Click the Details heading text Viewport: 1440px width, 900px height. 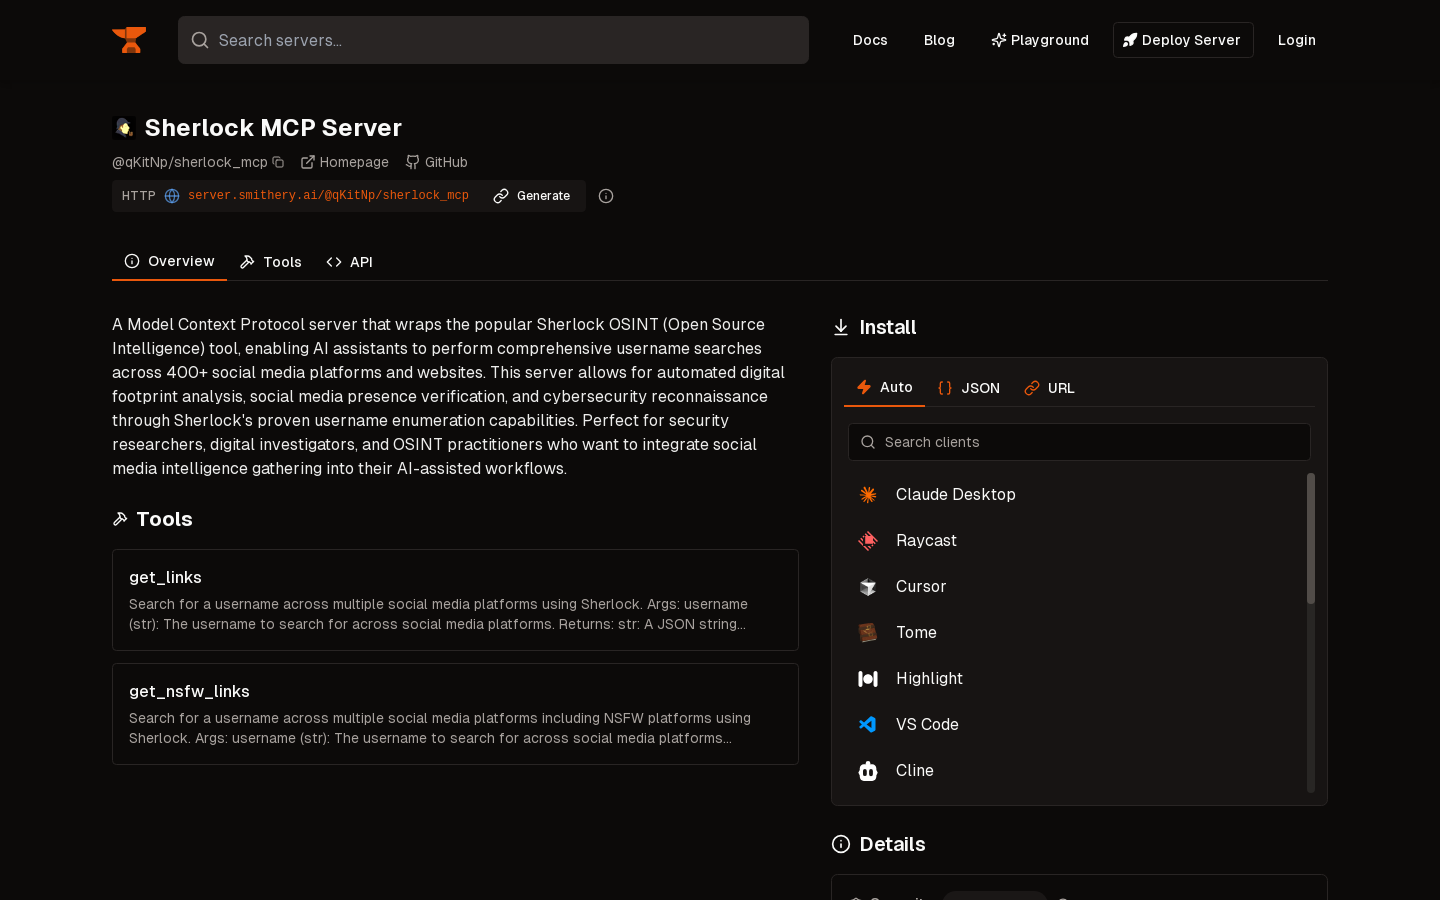(892, 844)
